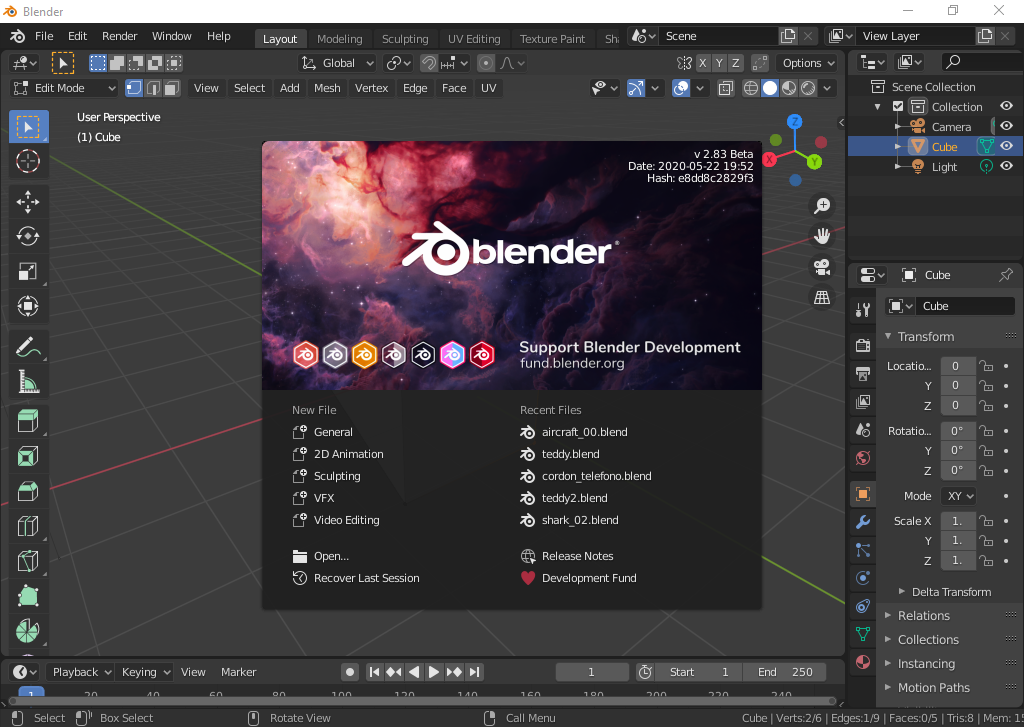
Task: Click the pan view hand icon
Action: 822,236
